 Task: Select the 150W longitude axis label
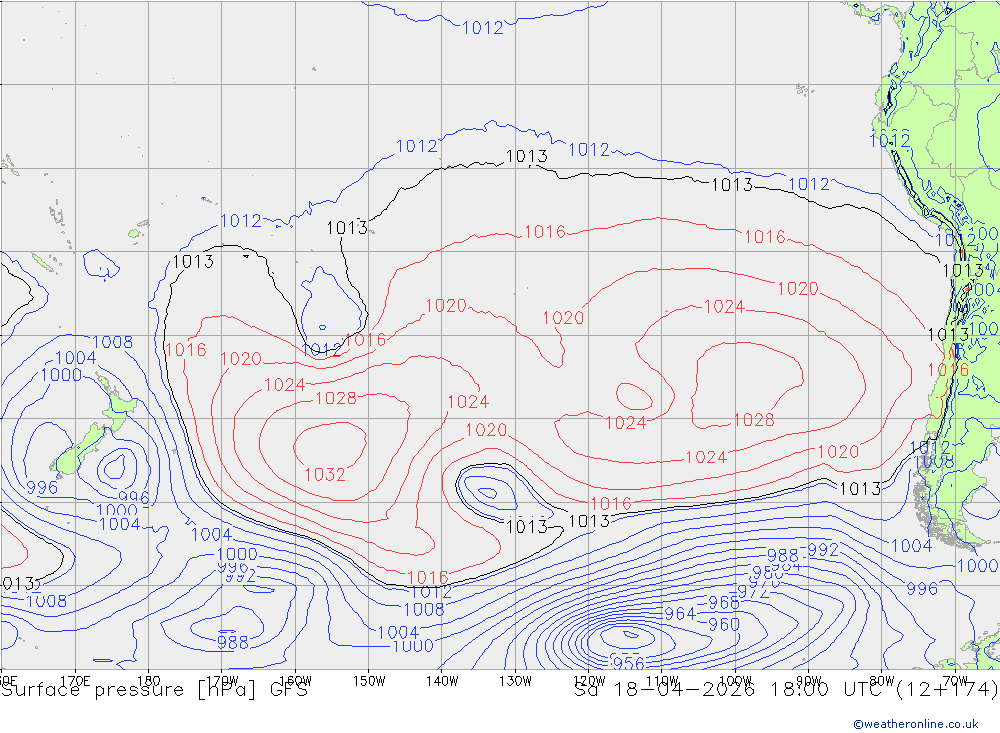point(369,681)
